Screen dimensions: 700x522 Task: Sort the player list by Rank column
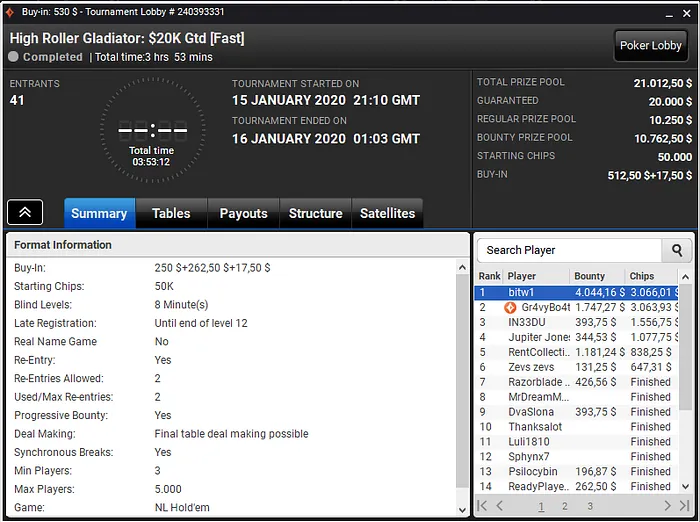tap(489, 276)
